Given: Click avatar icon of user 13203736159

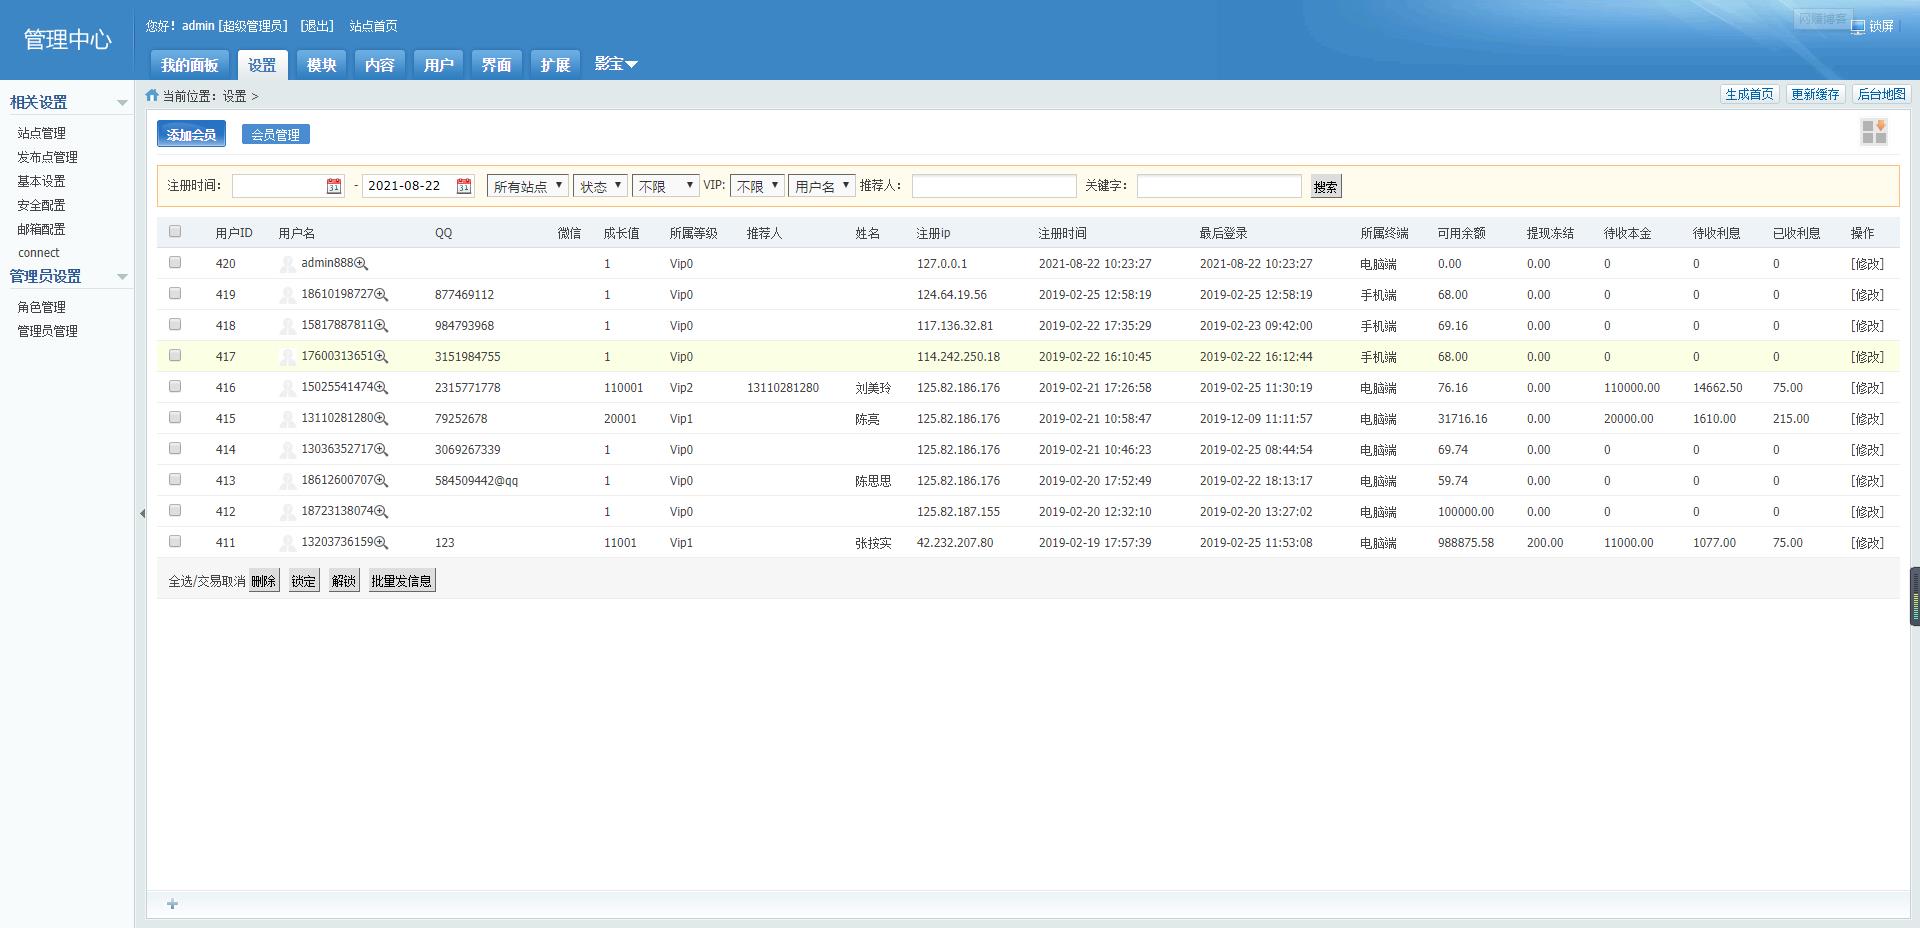Looking at the screenshot, I should [288, 543].
